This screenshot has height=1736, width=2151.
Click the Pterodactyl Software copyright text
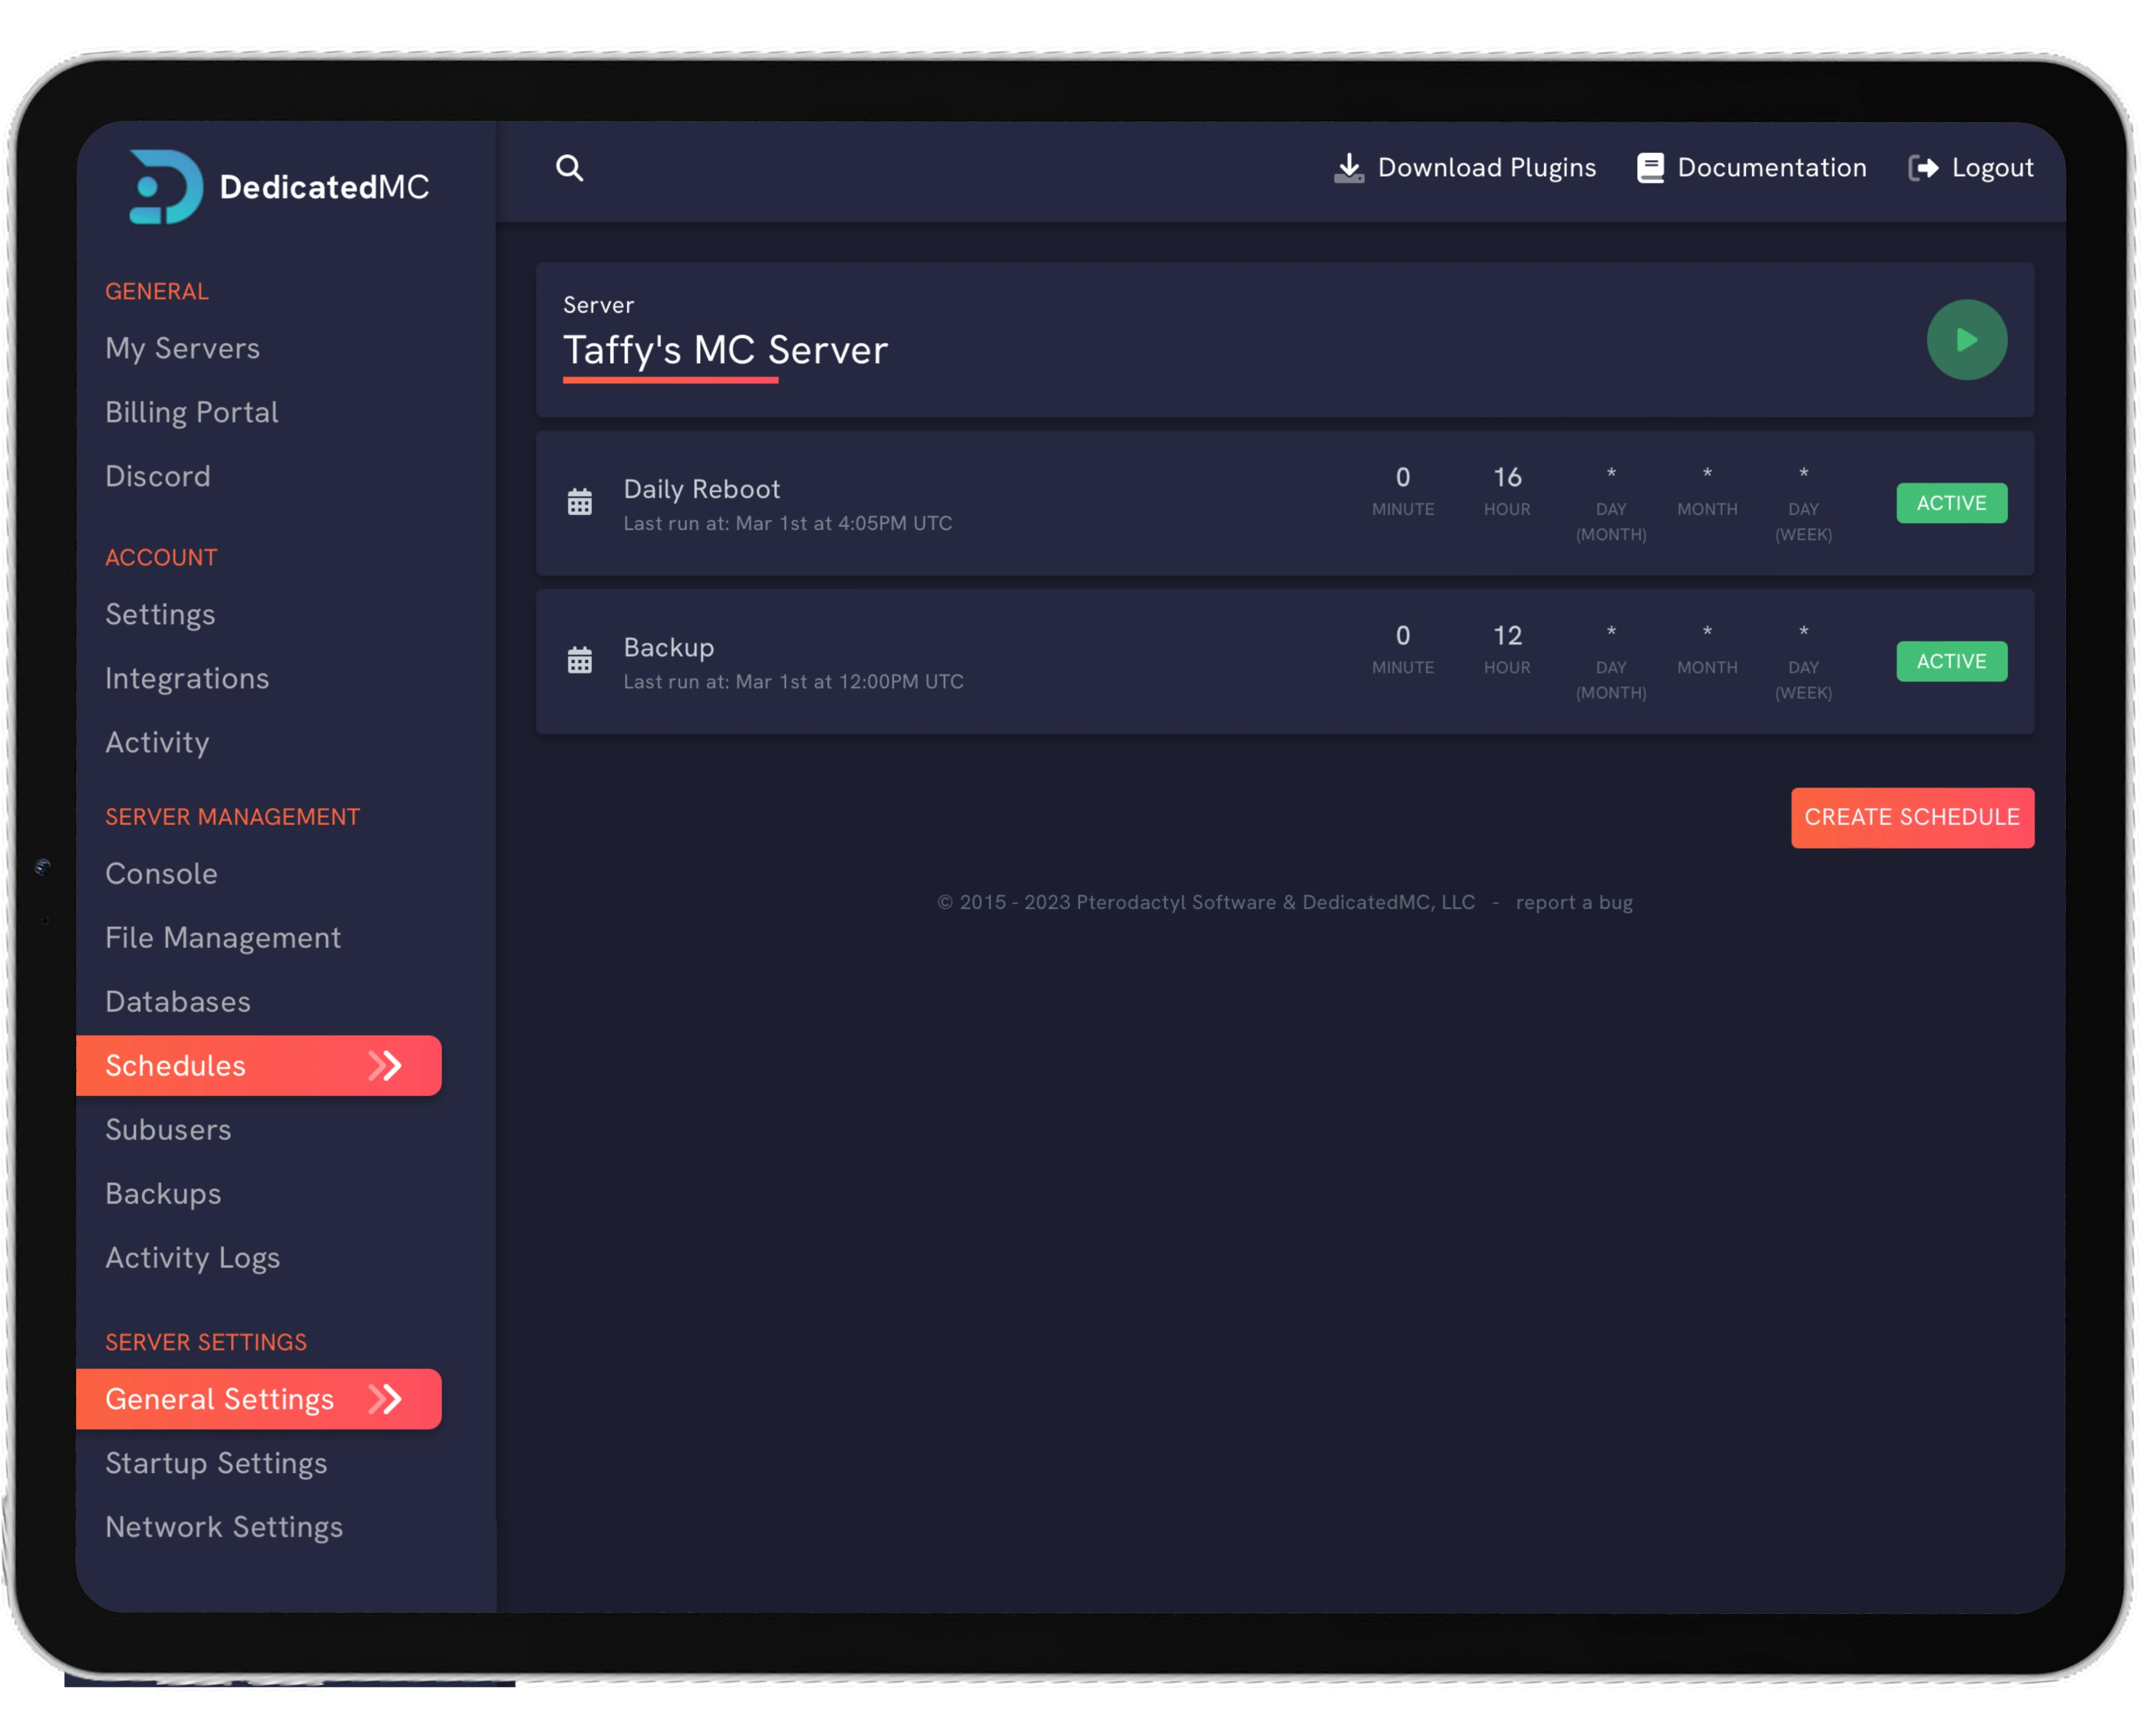[x=1206, y=902]
